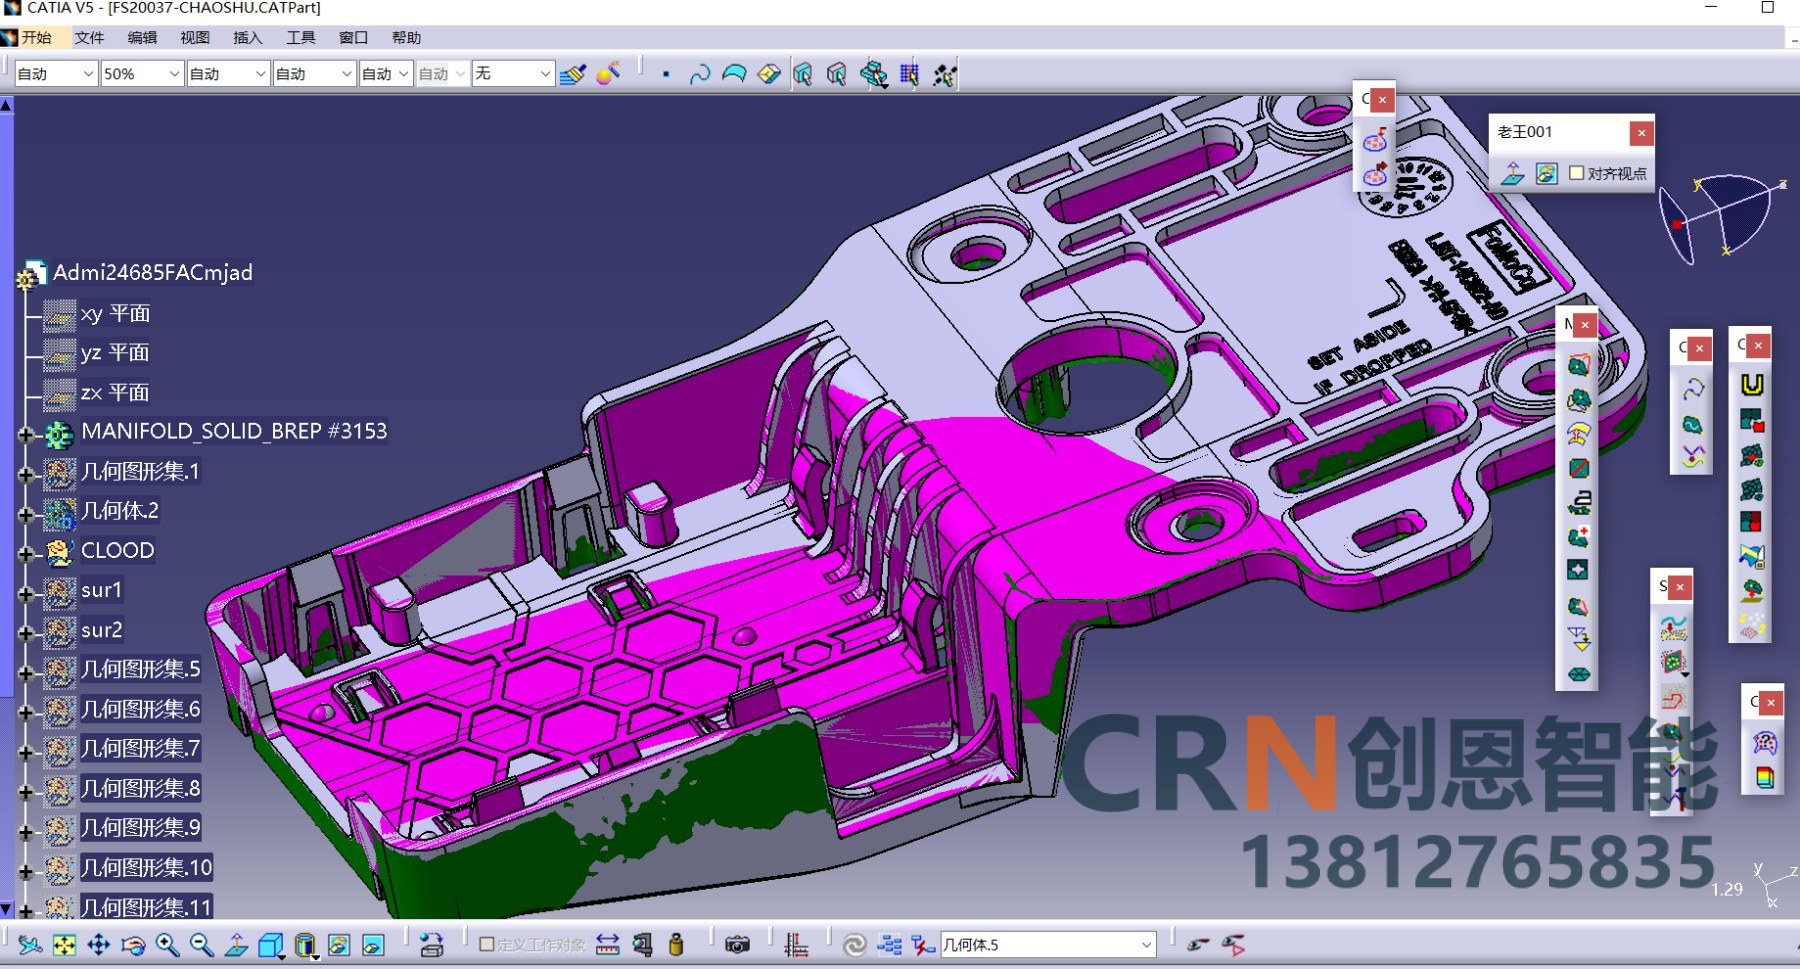Click the Zoom In magnifier
The width and height of the screenshot is (1800, 969).
click(167, 945)
